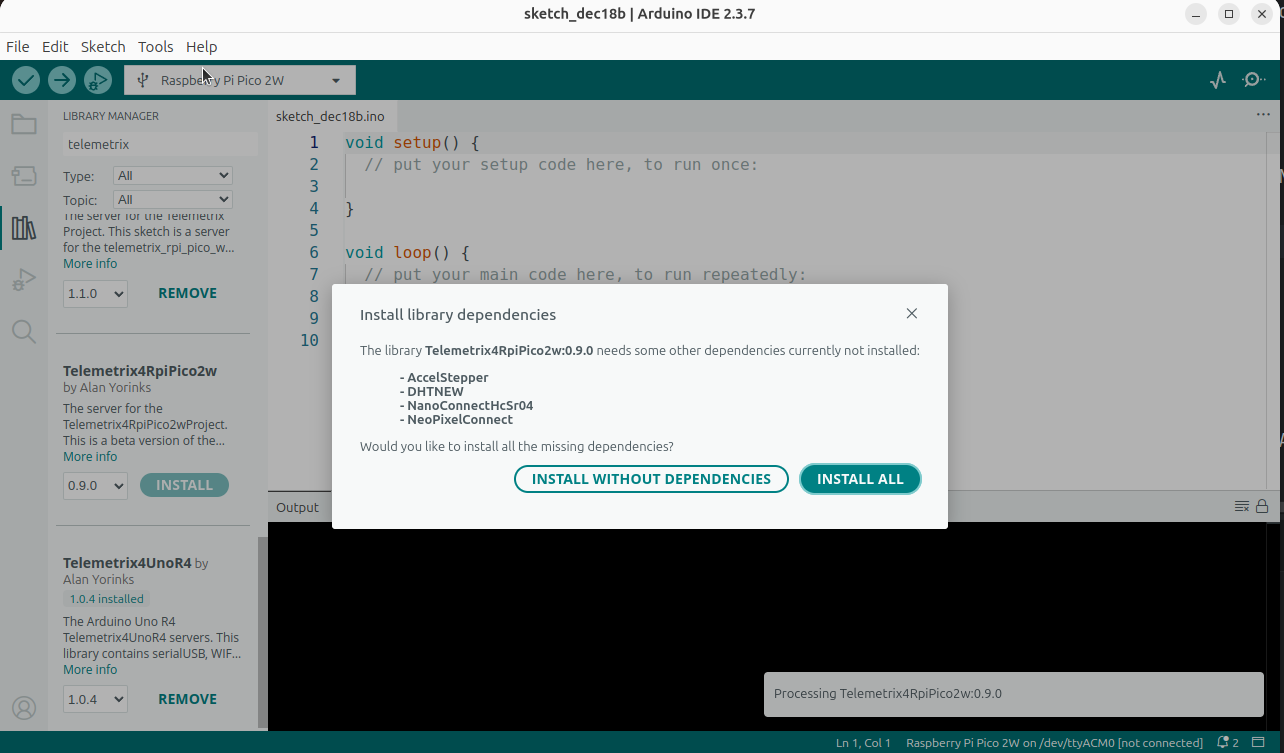Close the Install library dependencies dialog

coord(911,313)
